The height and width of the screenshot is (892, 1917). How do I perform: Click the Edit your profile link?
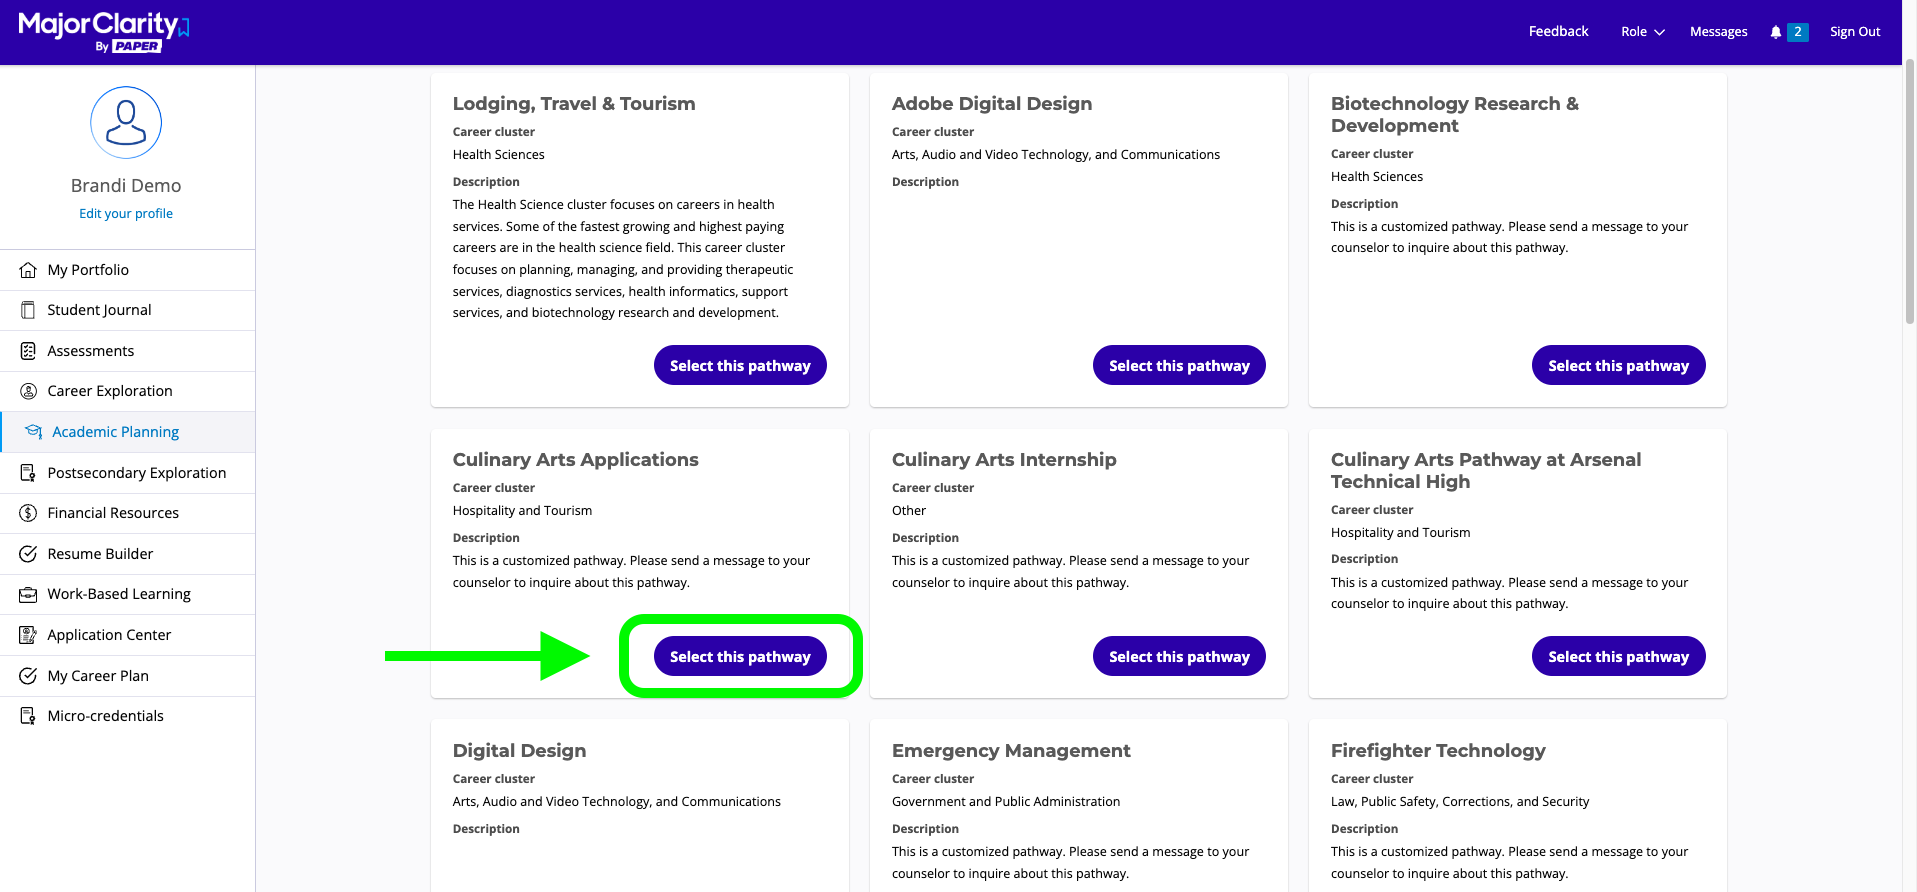126,213
